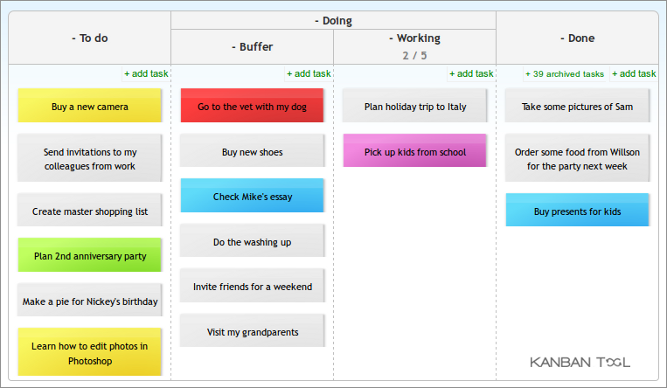Select the blue Buy presents for kids card
This screenshot has height=388, width=667.
(x=577, y=210)
